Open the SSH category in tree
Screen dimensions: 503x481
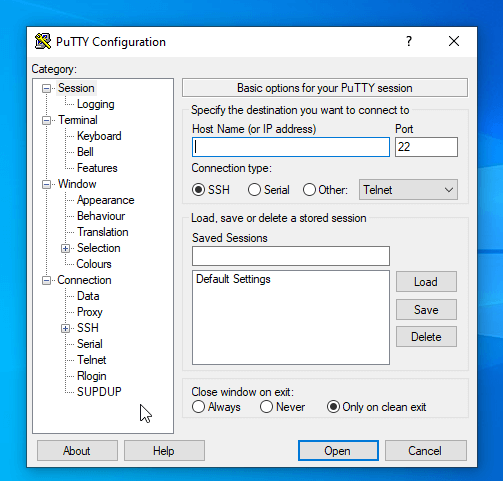pyautogui.click(x=88, y=328)
